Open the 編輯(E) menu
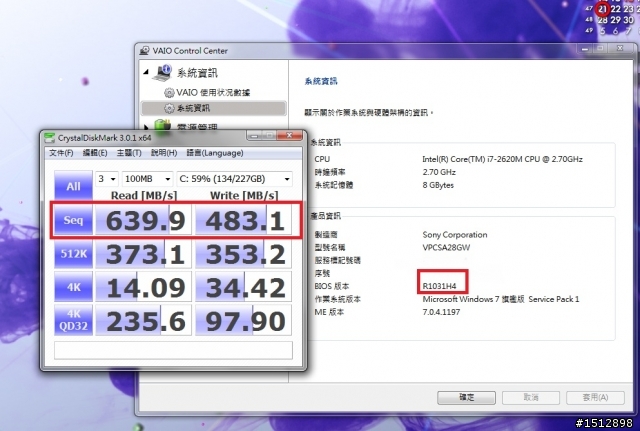The height and width of the screenshot is (431, 640). 95,153
